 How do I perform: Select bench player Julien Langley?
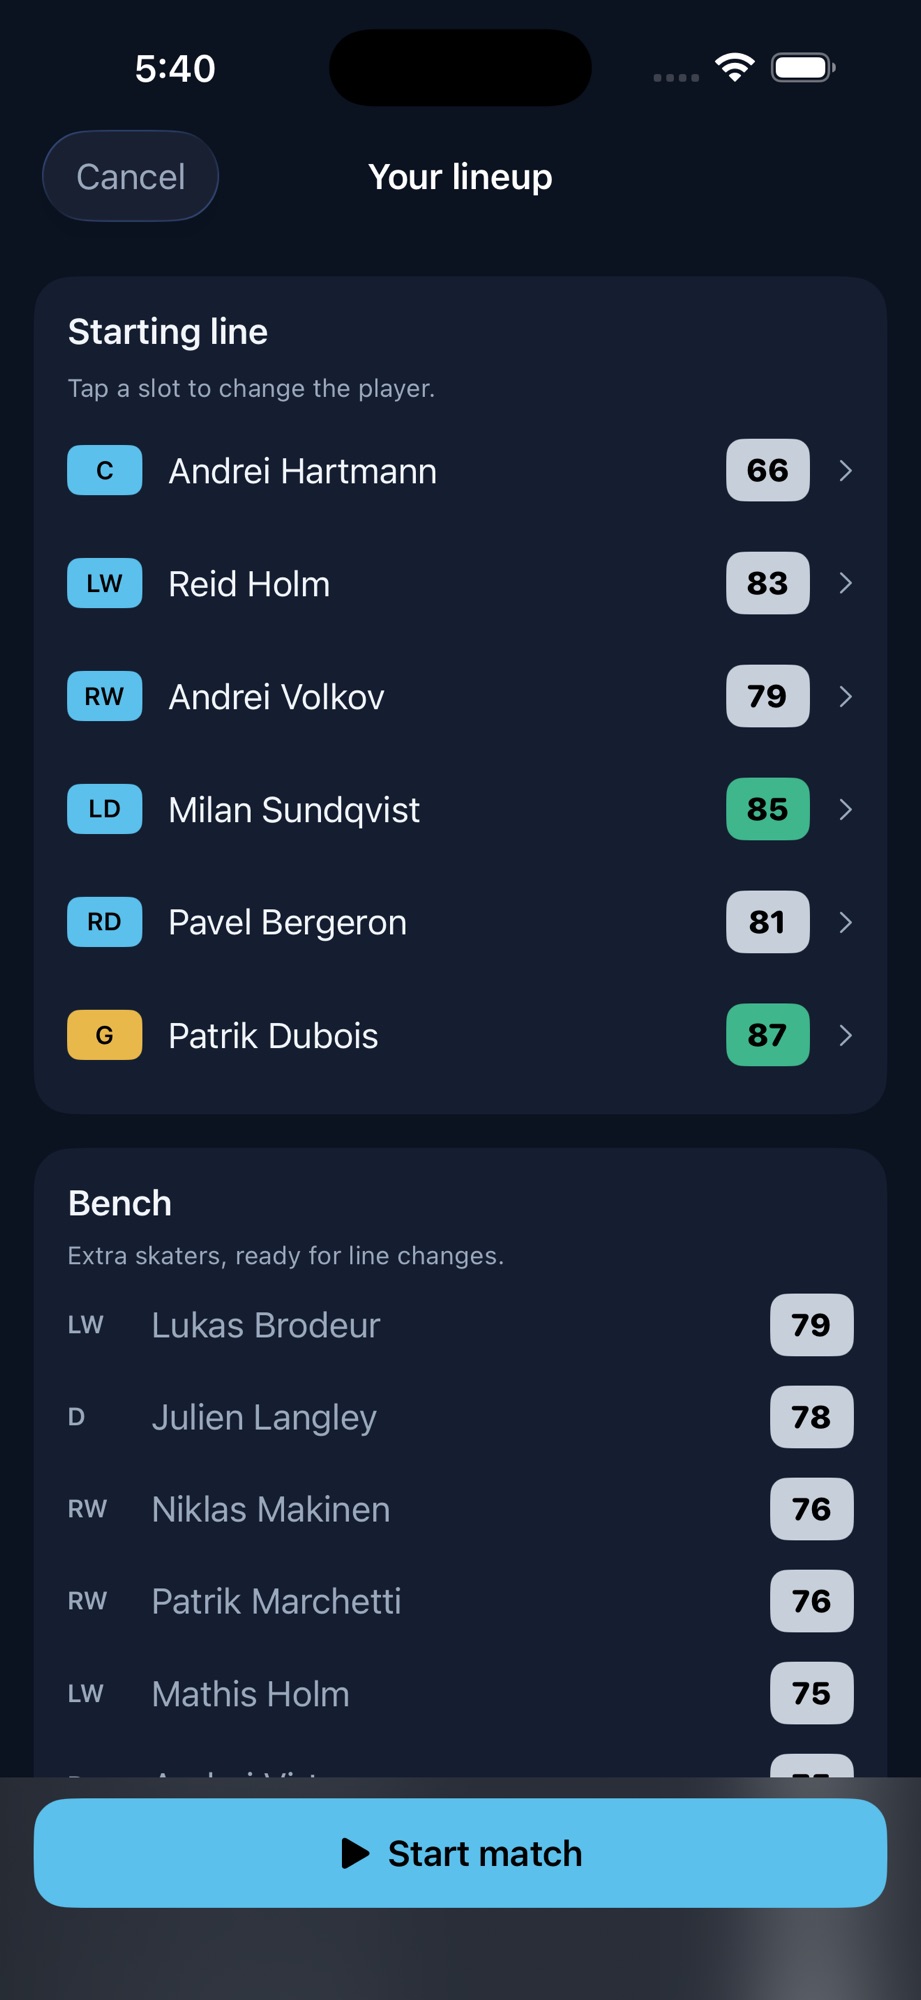point(460,1417)
